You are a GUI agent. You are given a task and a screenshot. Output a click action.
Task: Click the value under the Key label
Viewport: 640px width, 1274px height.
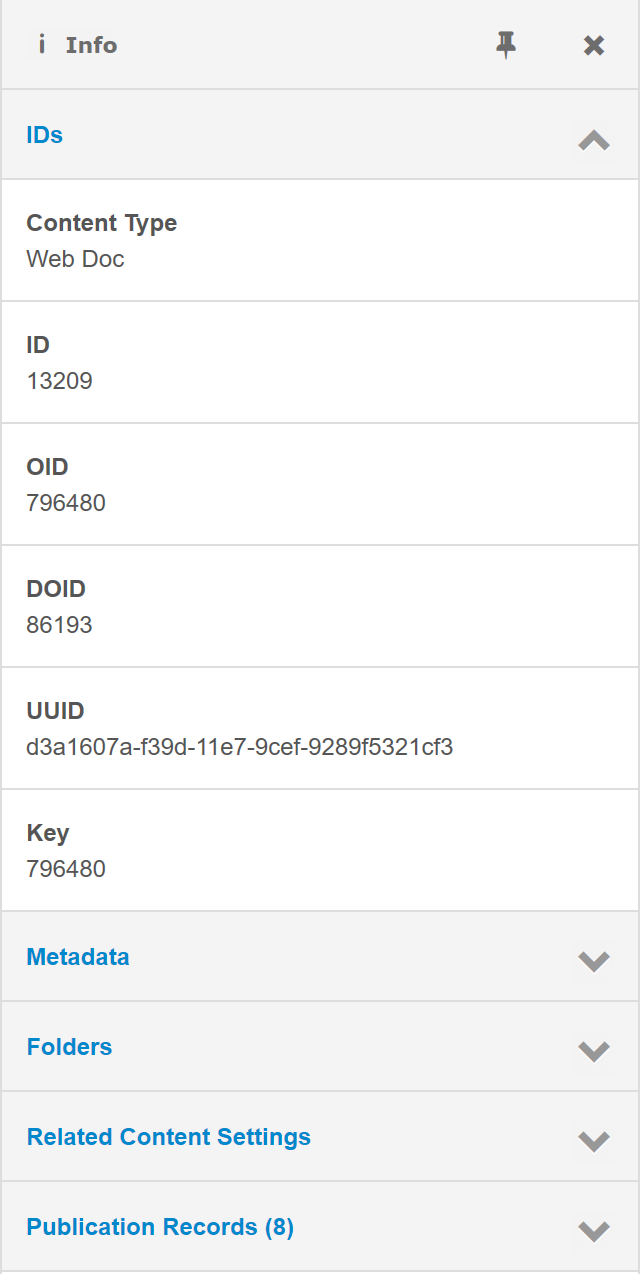click(x=66, y=869)
